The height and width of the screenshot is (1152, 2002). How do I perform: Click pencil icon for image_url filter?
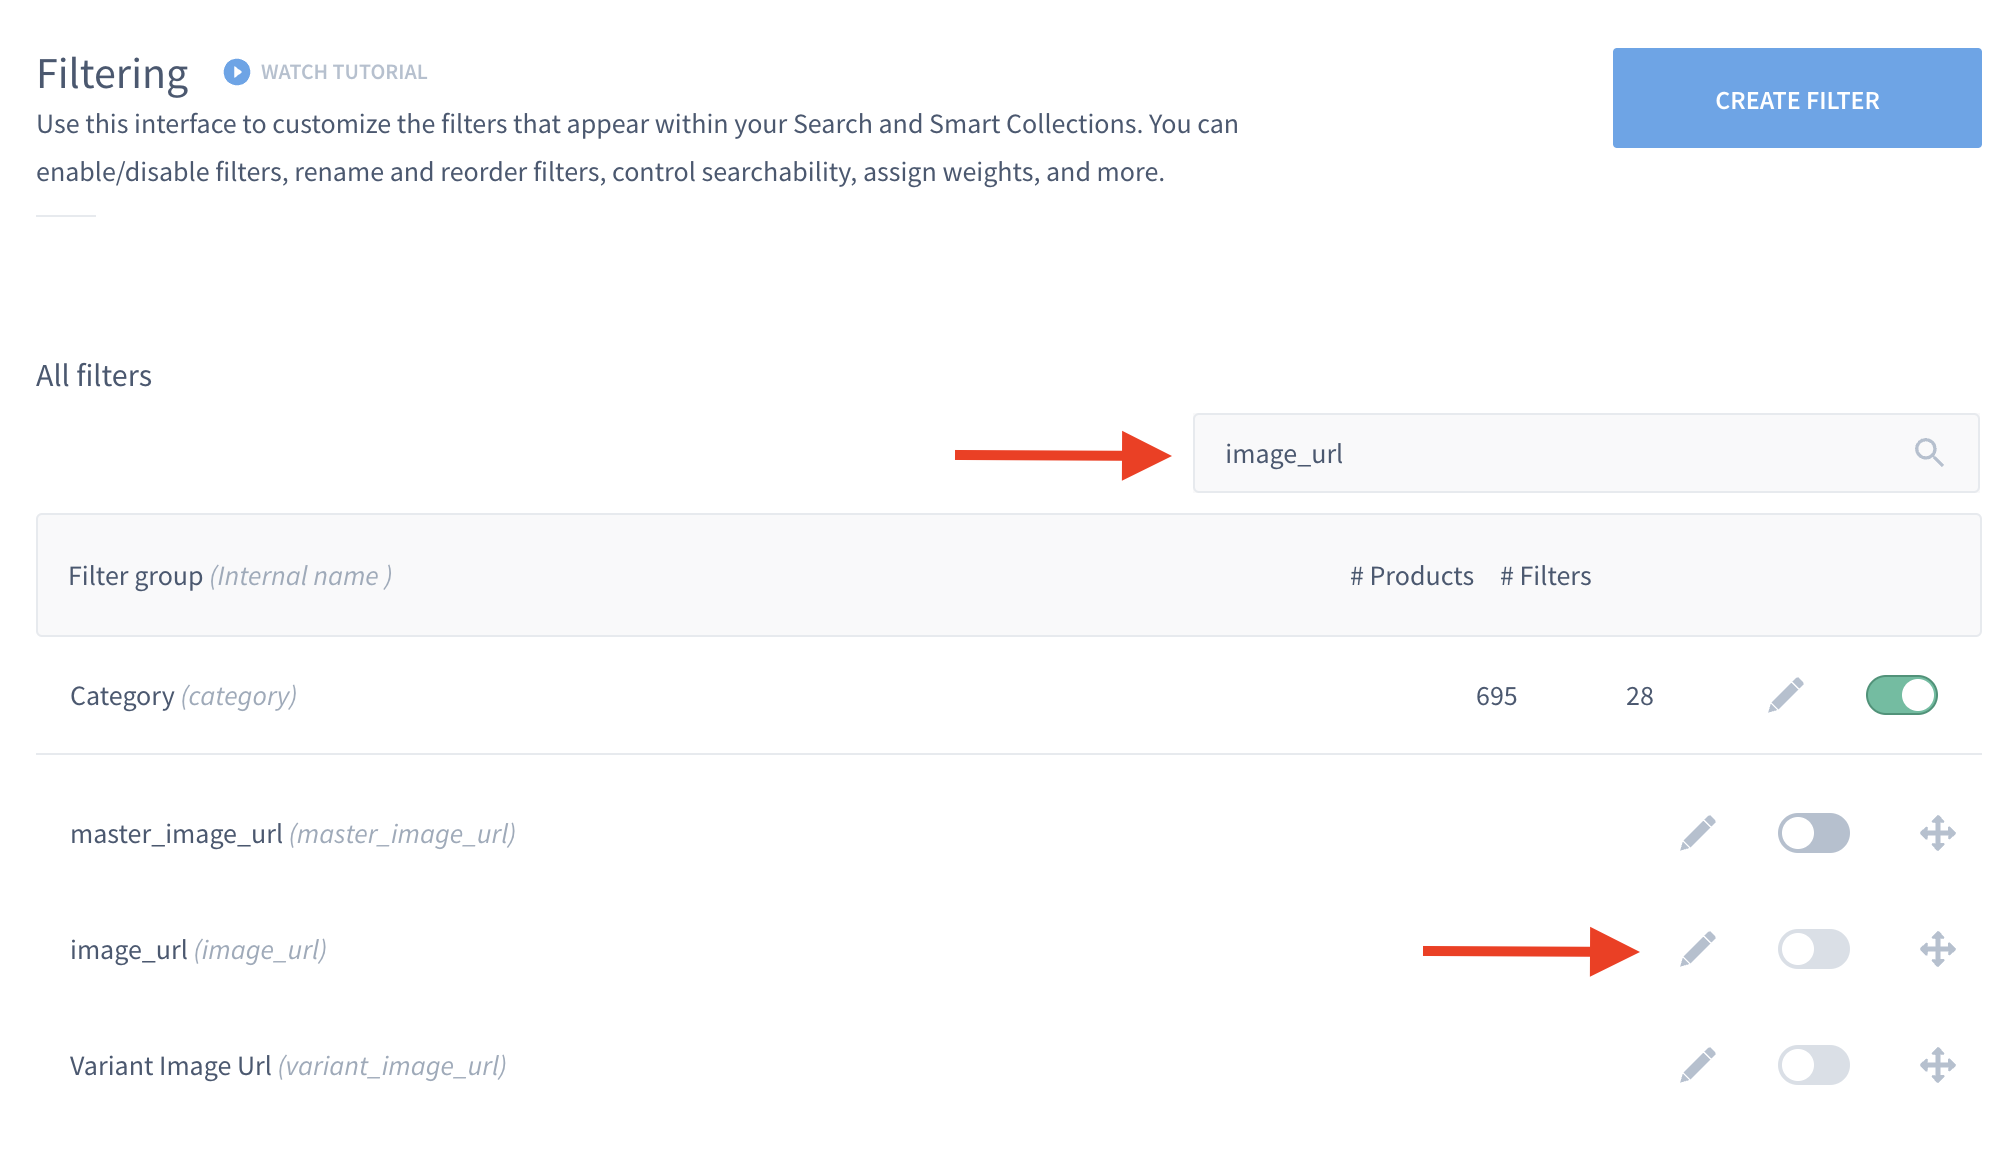tap(1697, 949)
